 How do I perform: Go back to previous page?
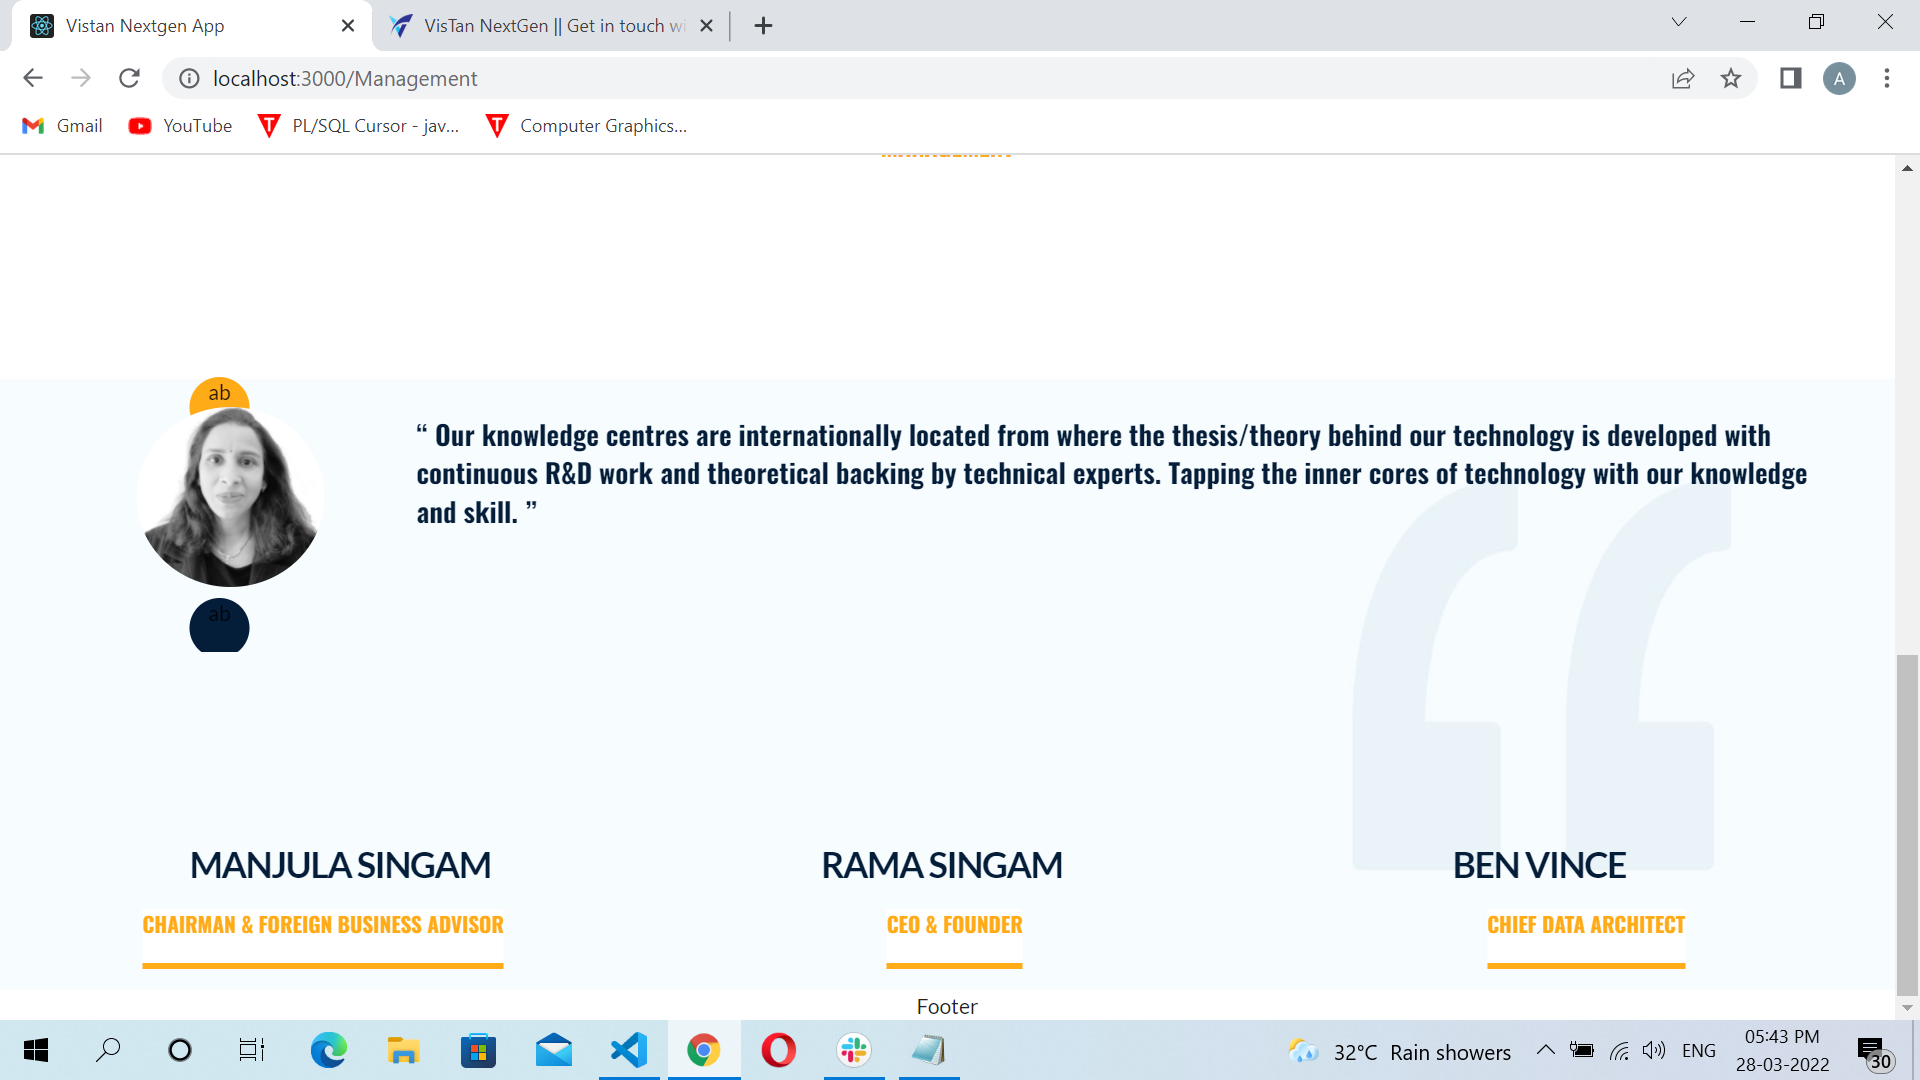click(x=33, y=78)
